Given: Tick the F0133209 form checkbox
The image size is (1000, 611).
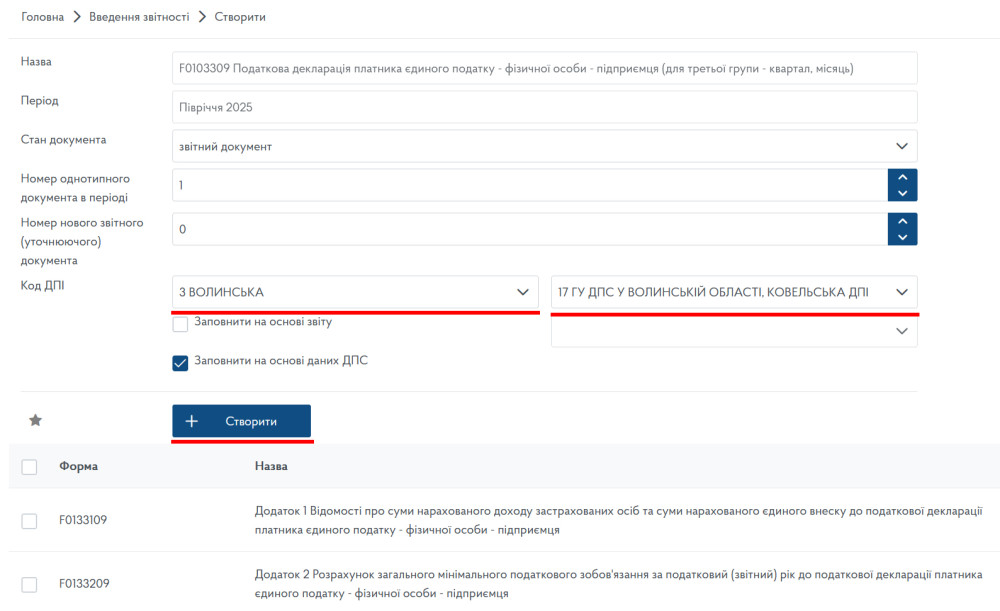Looking at the screenshot, I should tap(29, 585).
